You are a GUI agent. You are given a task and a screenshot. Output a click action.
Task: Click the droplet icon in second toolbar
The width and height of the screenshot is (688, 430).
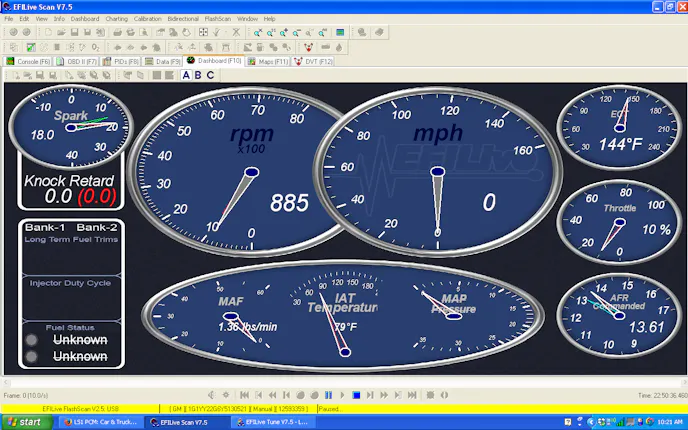(339, 47)
